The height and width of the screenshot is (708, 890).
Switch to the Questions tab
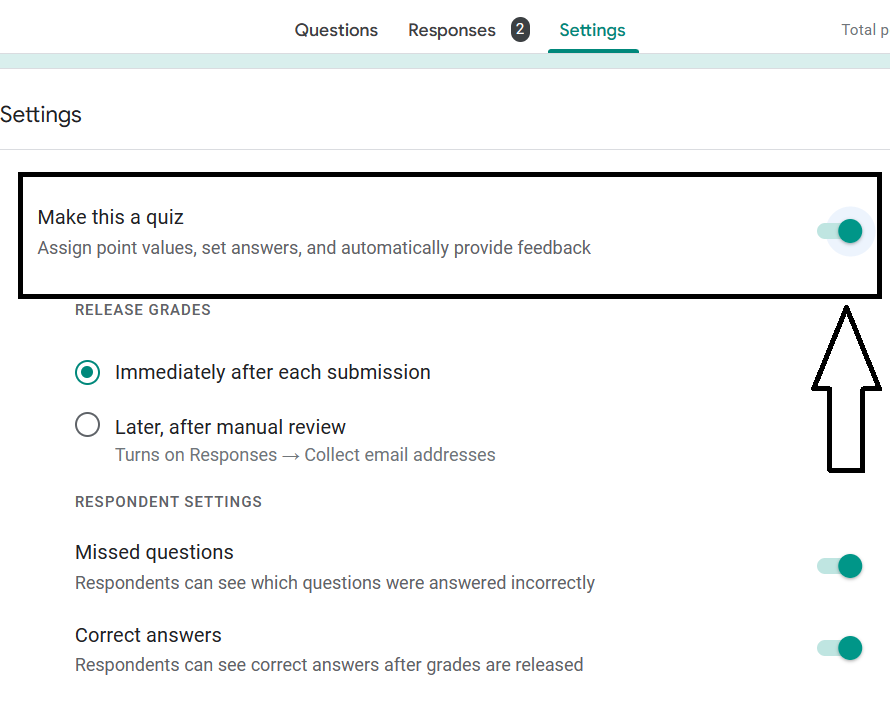pos(336,30)
